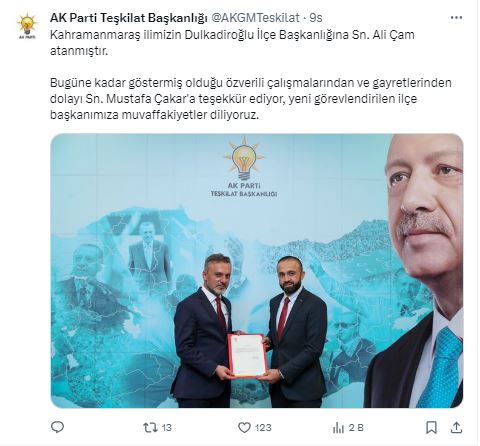
Task: Click the large portrait on photo's right side
Action: click(416, 271)
